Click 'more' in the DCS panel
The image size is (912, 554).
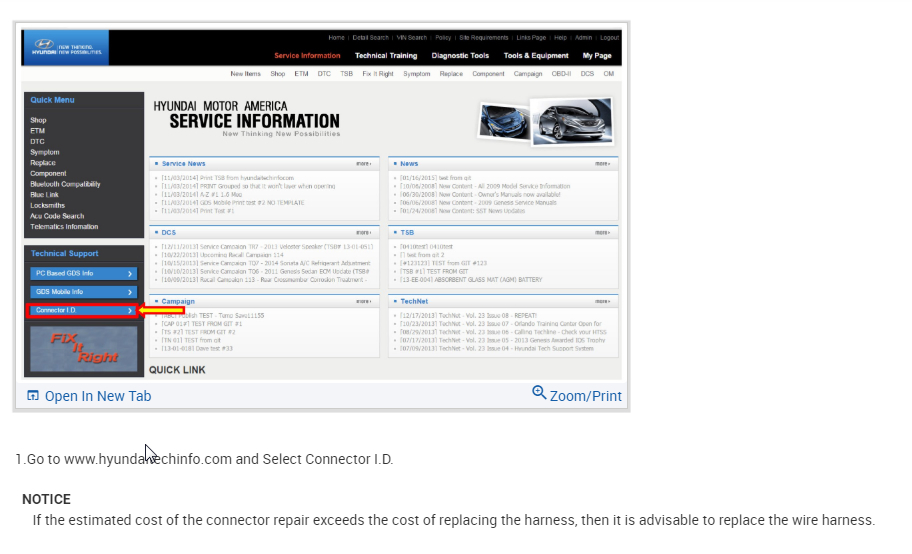point(364,233)
